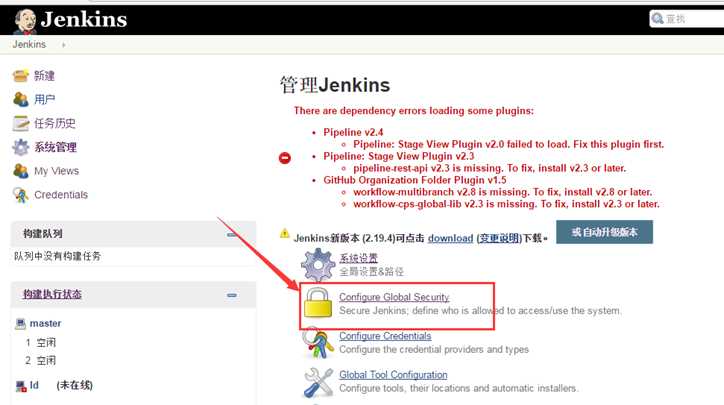Click the Jenkins butler logo icon
Screen dimensions: 724x405
pyautogui.click(x=24, y=21)
